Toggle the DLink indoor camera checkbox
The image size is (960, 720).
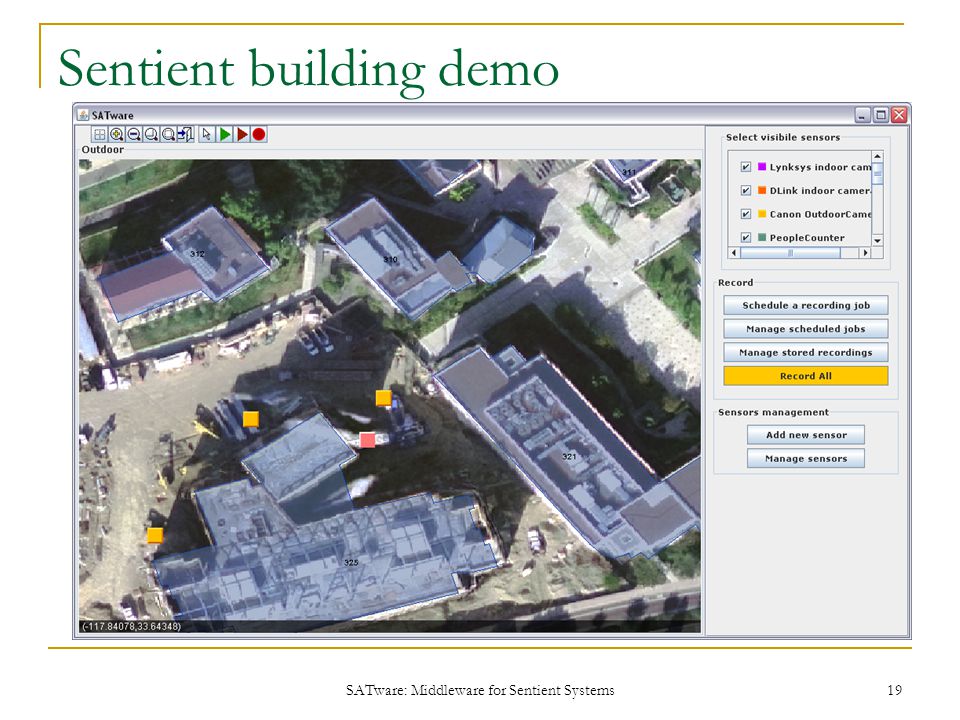[746, 190]
